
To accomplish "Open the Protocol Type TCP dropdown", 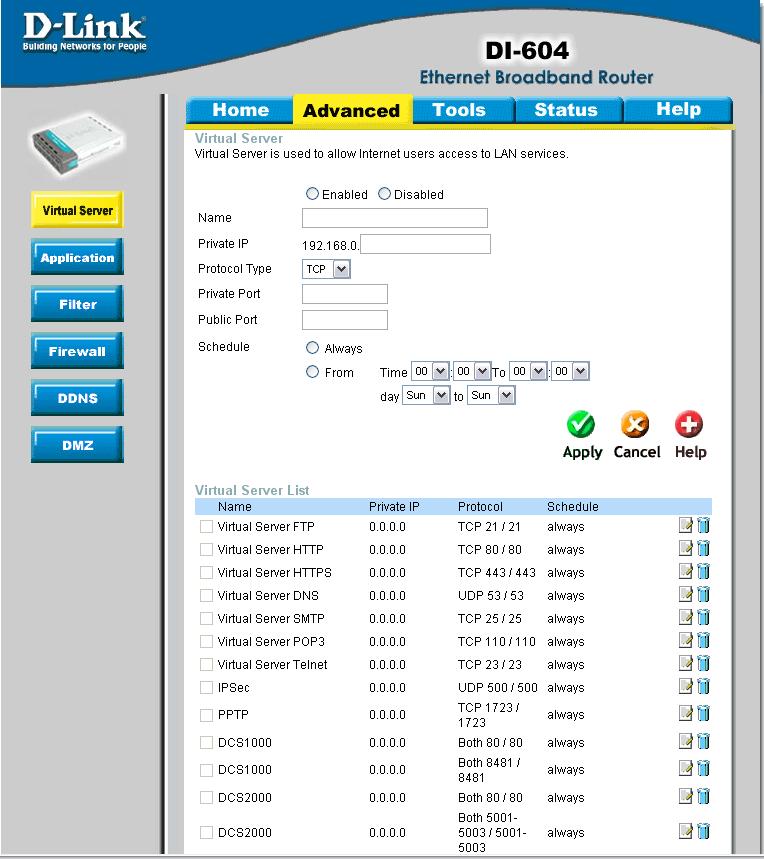I will coord(326,269).
